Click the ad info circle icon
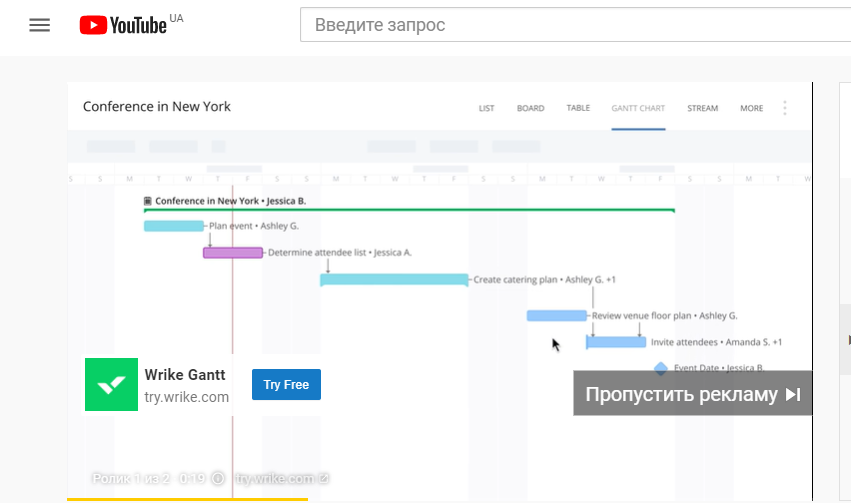This screenshot has height=503, width=851. coord(218,479)
